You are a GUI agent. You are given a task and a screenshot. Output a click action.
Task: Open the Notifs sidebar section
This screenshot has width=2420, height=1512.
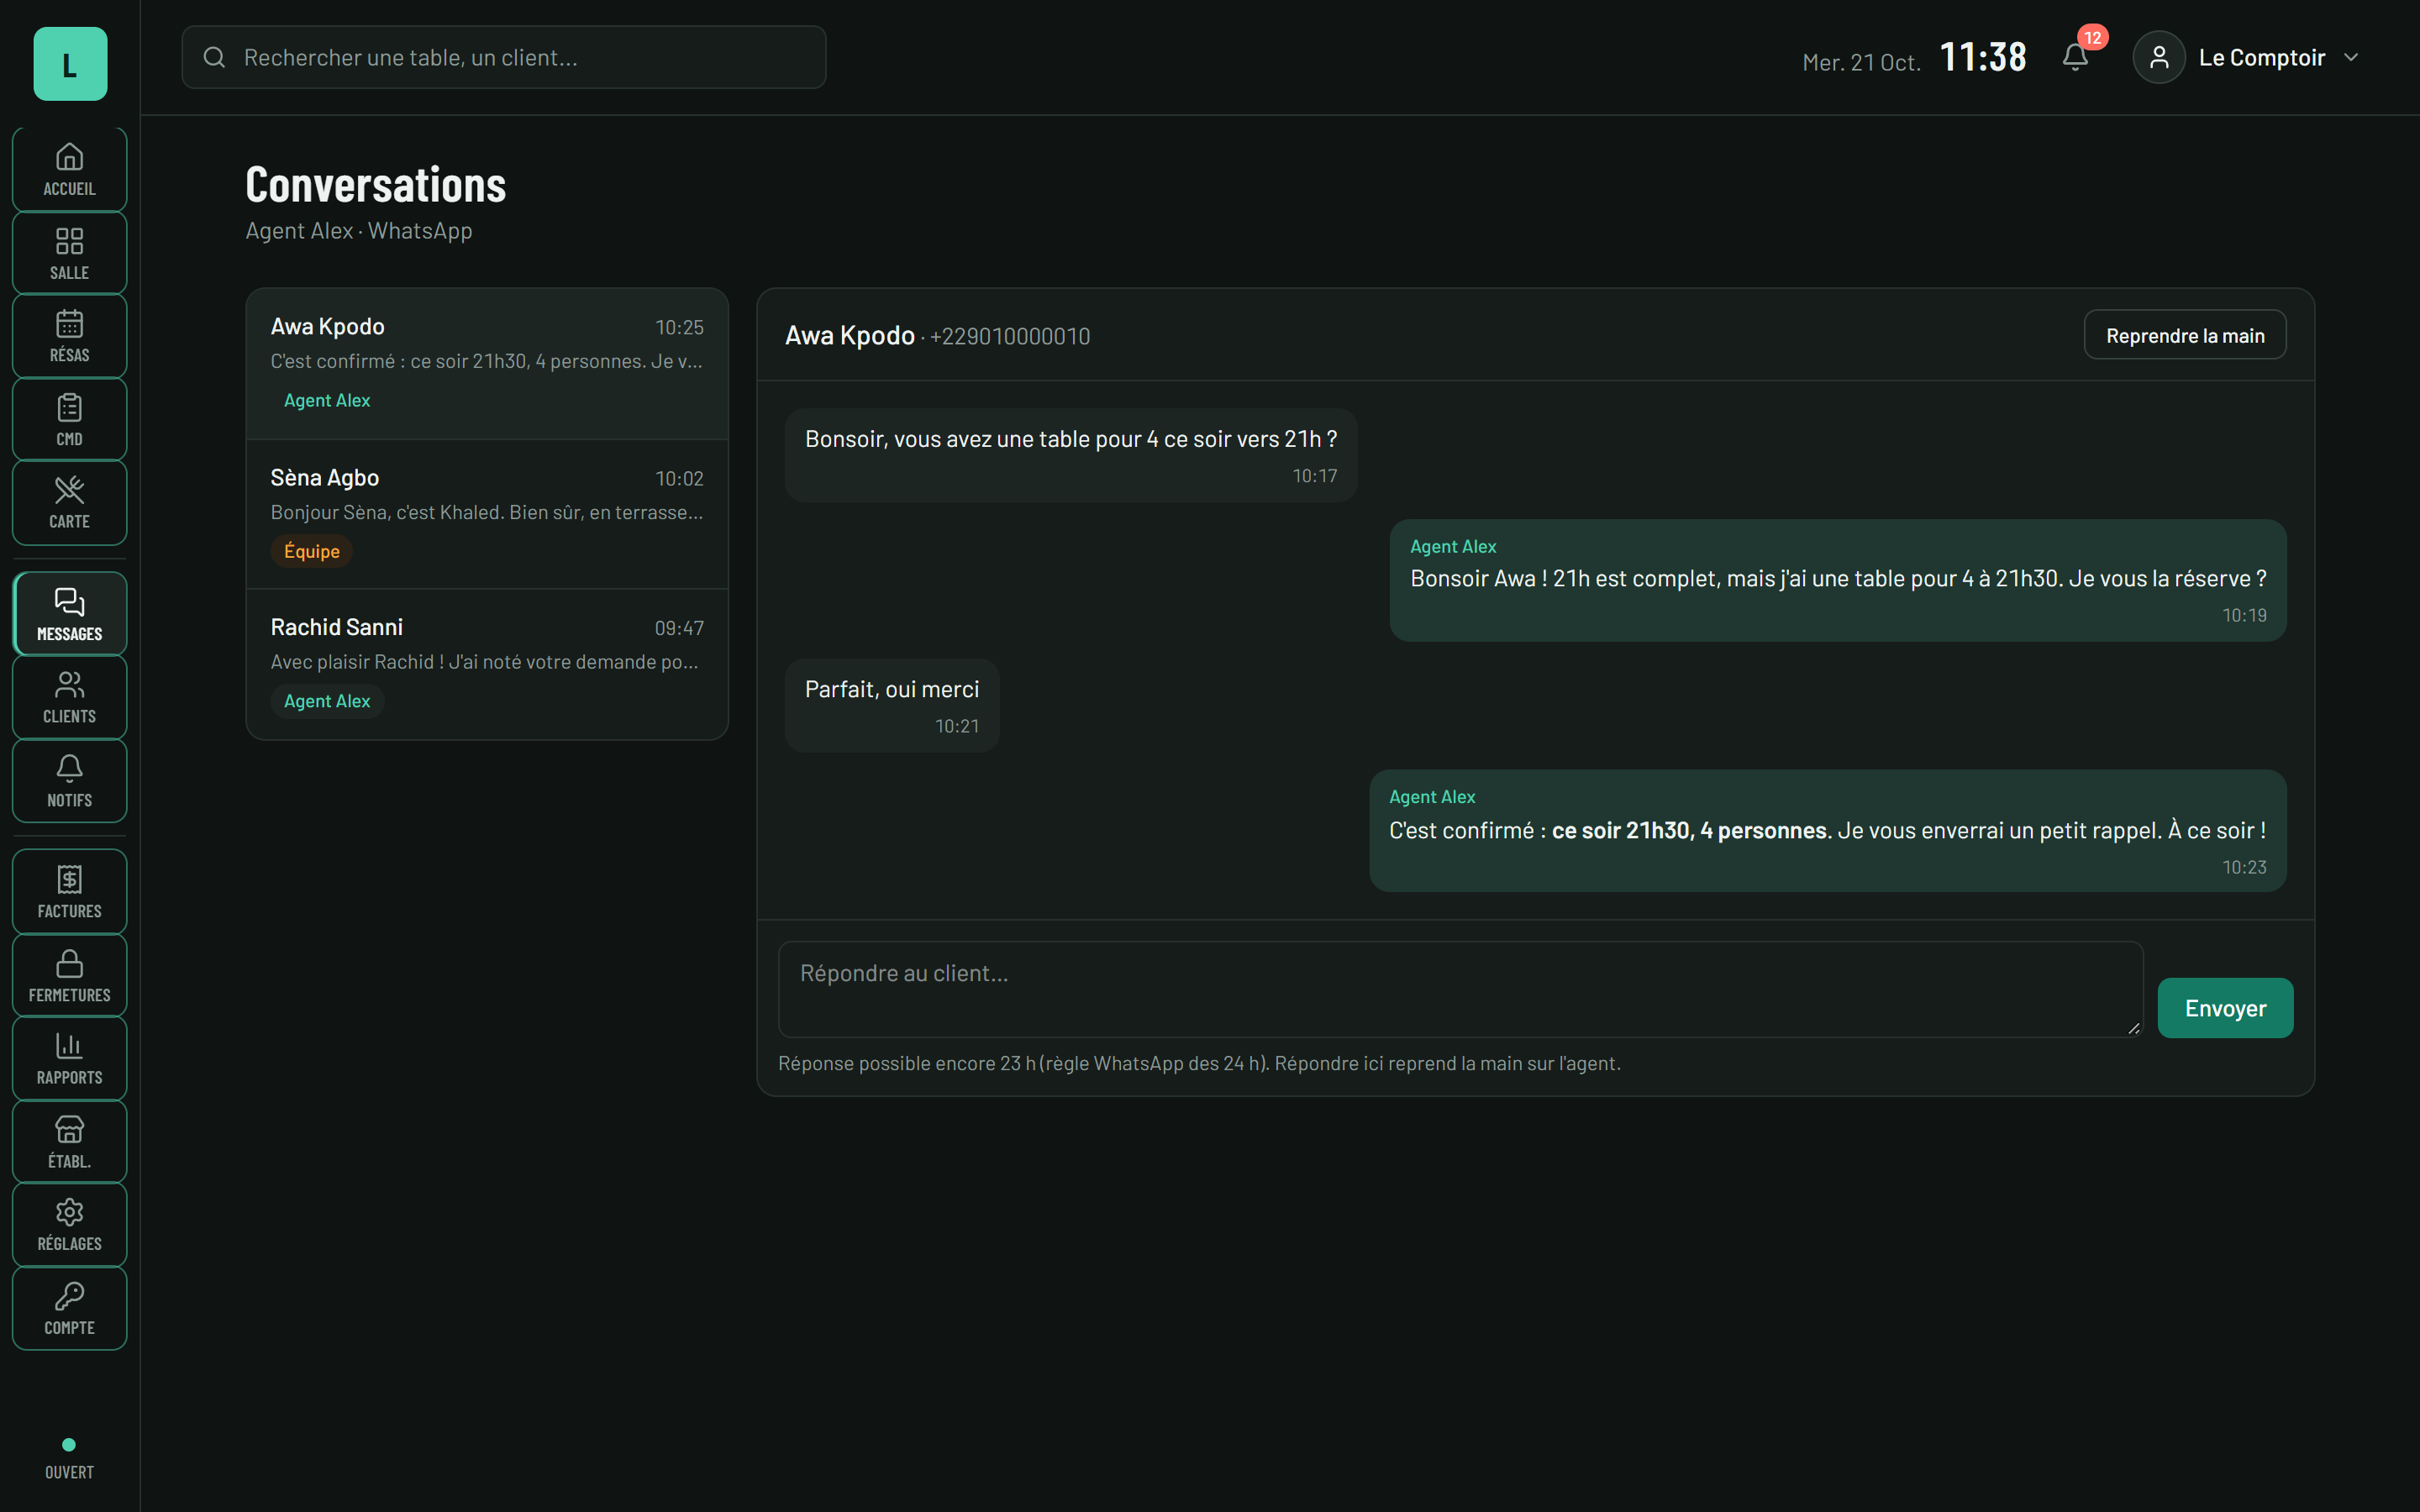point(69,781)
